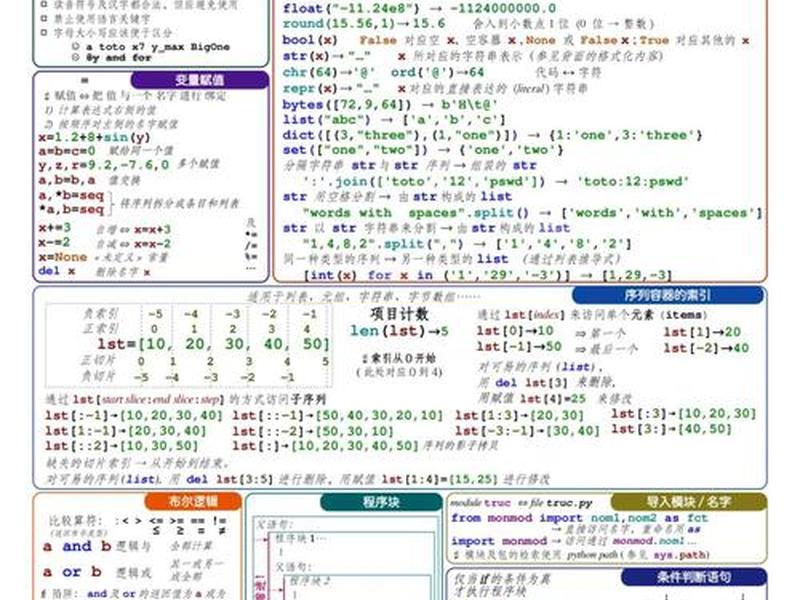
Task: Select the lst[1:-1]→[20,30,40] slice
Action: click(126, 431)
